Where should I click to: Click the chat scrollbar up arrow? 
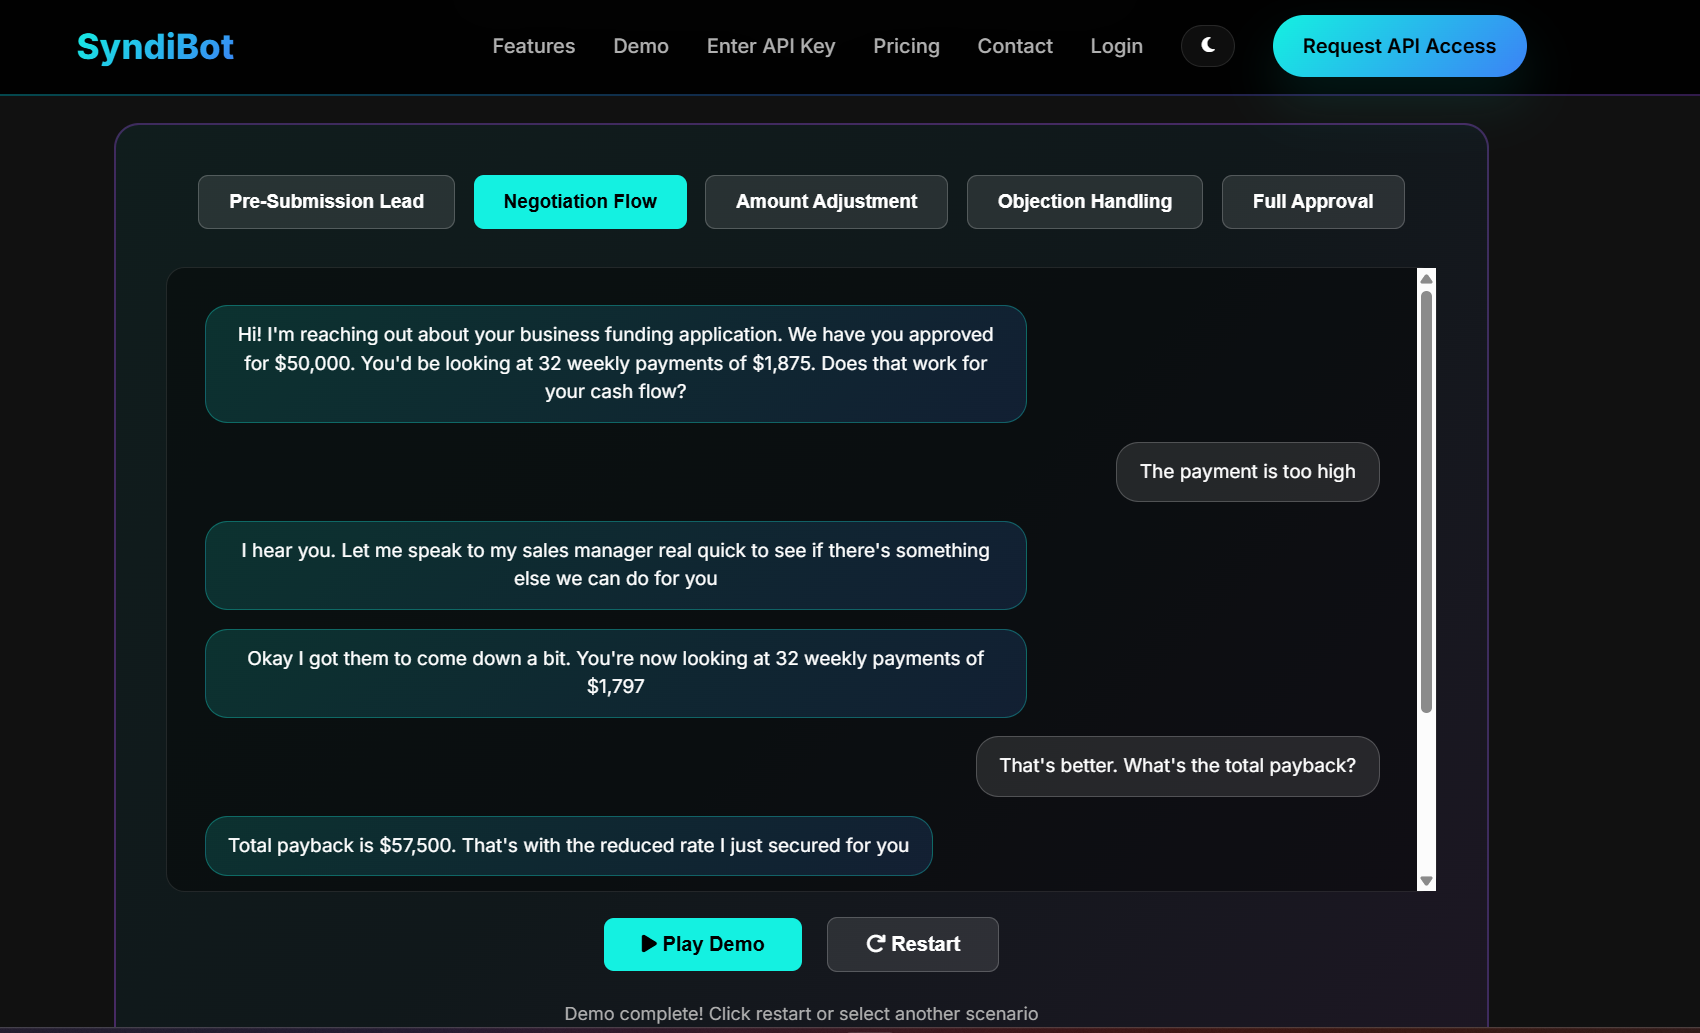pos(1426,279)
